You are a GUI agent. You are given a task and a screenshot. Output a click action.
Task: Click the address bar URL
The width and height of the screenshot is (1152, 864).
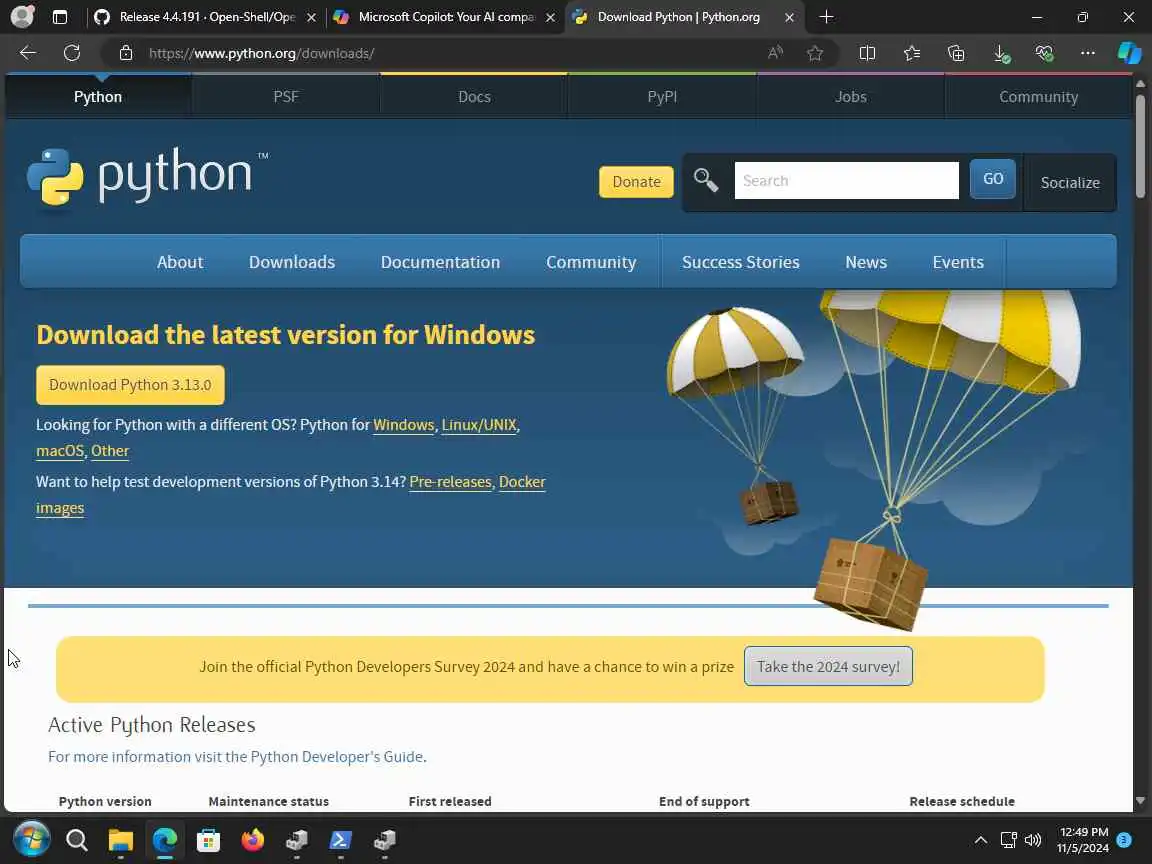262,53
